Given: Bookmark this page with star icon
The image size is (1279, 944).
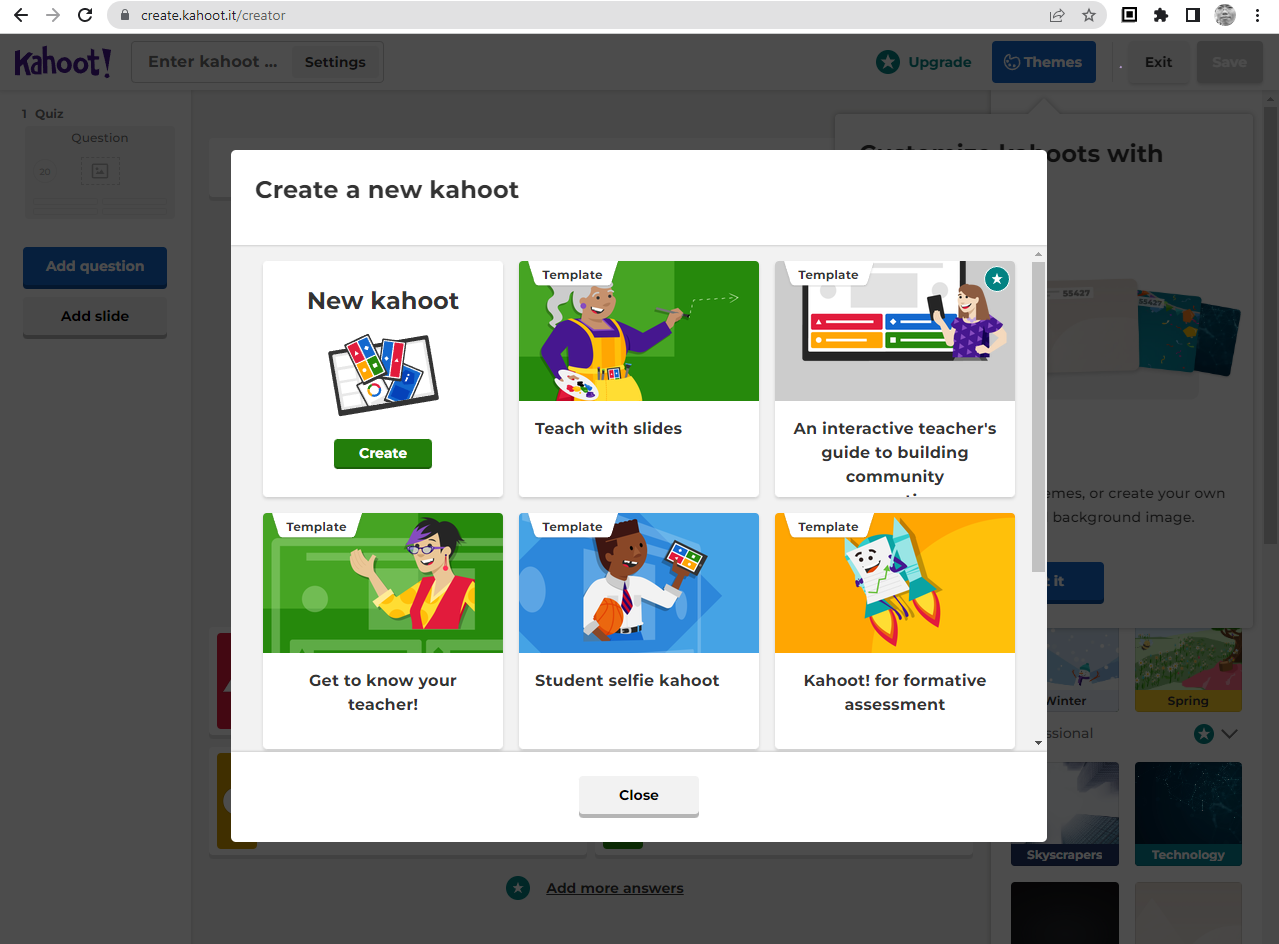Looking at the screenshot, I should pyautogui.click(x=1088, y=15).
